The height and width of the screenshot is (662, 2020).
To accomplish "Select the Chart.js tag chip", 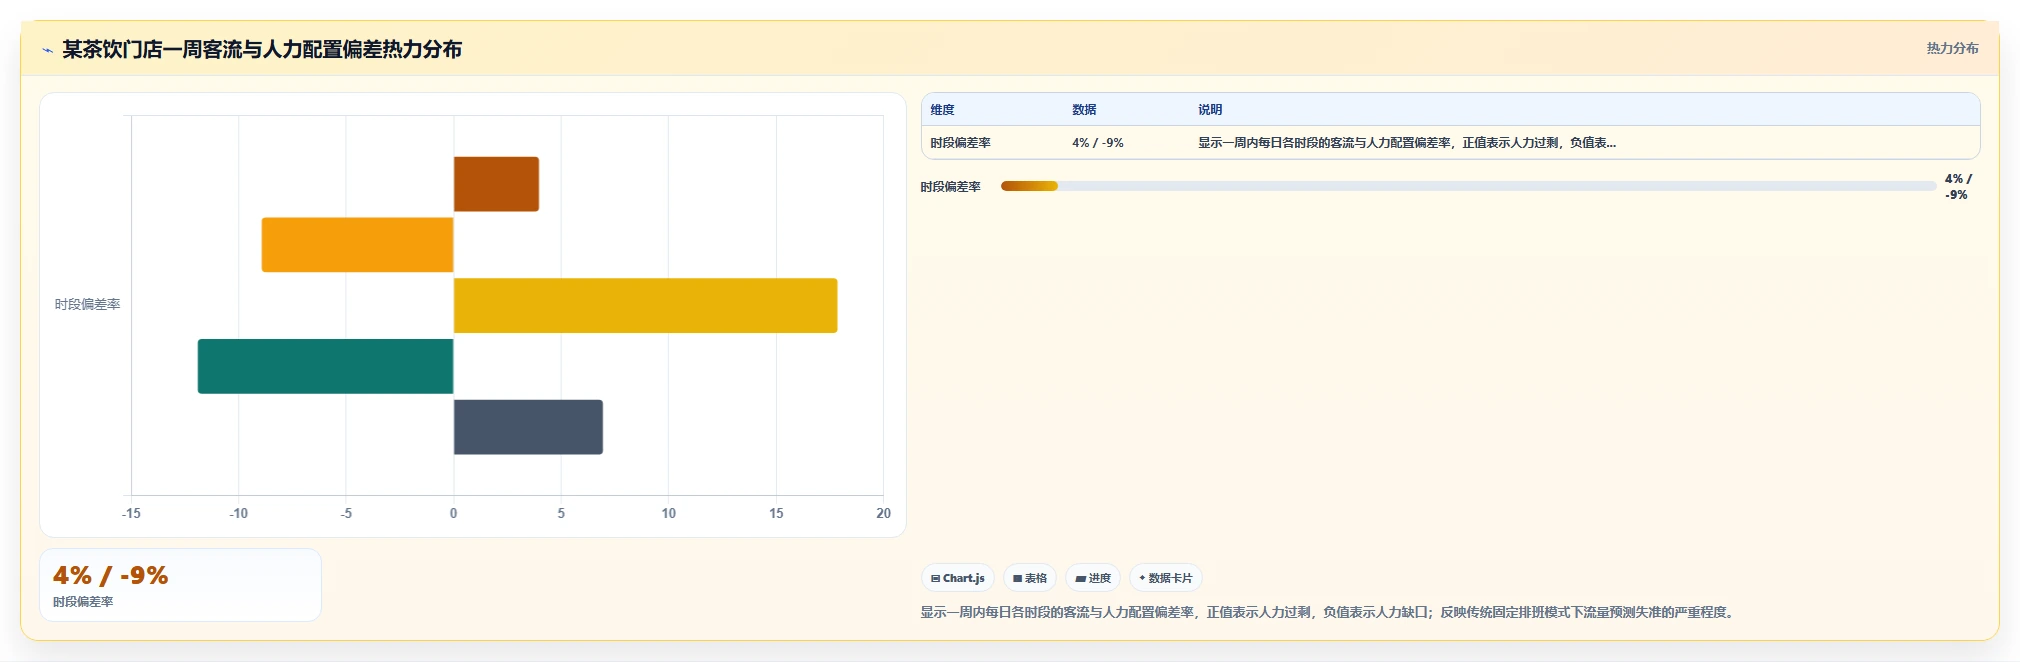I will (958, 578).
